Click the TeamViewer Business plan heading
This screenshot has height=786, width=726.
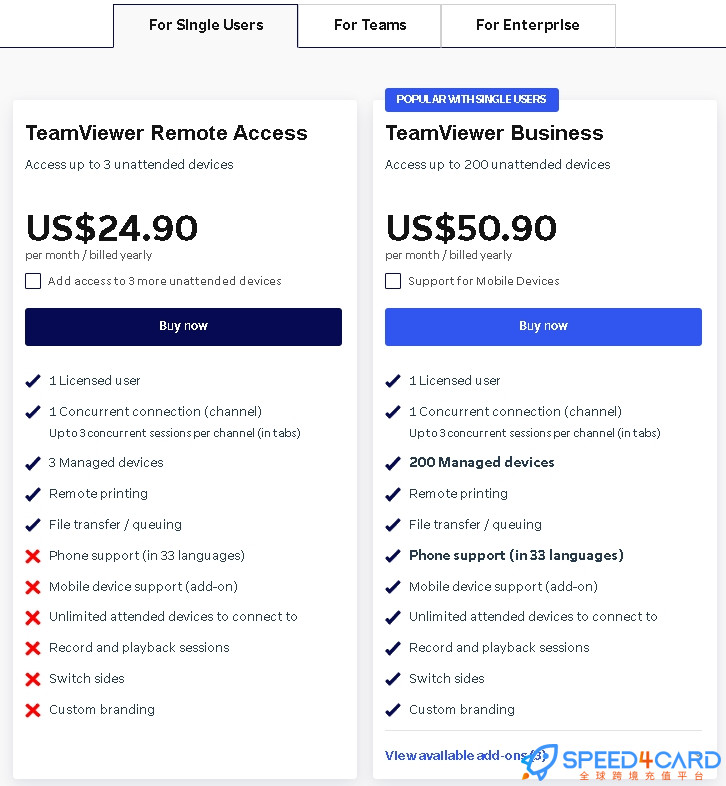pos(494,133)
